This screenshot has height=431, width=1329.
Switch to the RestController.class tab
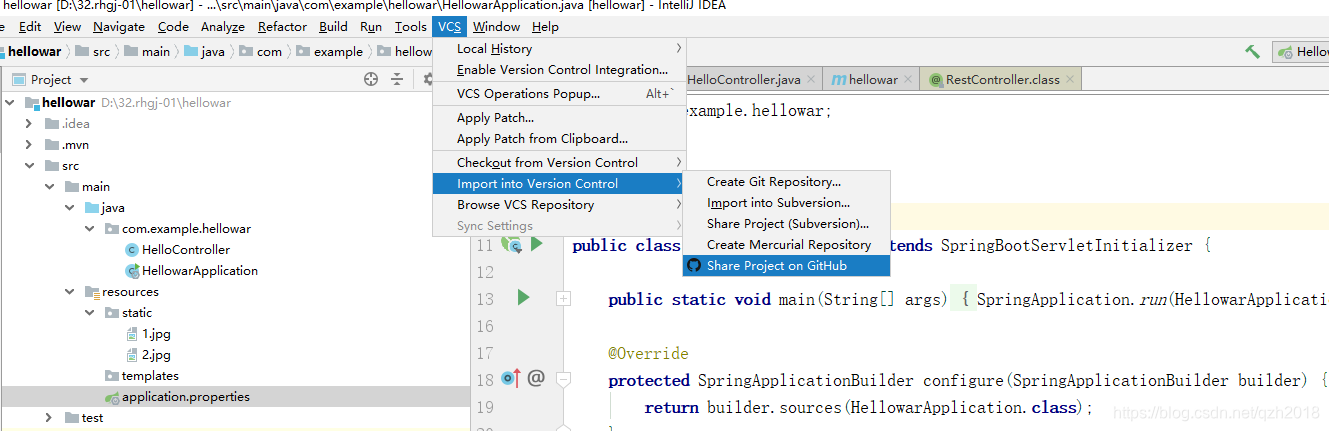[x=1002, y=80]
